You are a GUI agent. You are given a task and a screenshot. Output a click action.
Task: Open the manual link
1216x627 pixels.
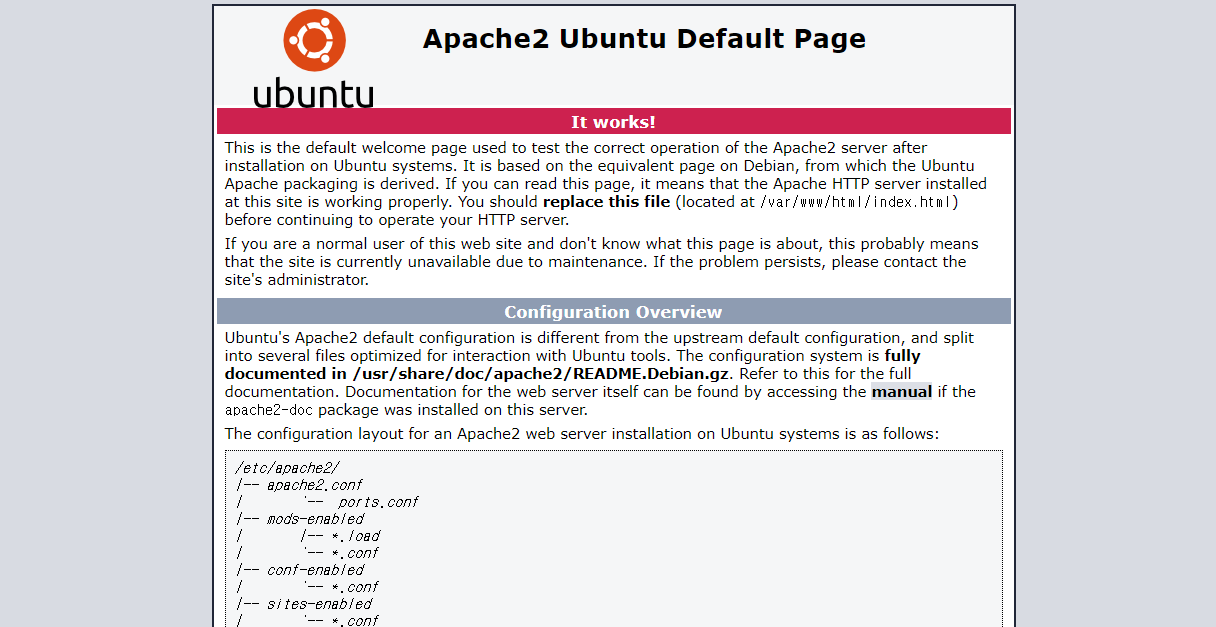pyautogui.click(x=901, y=392)
